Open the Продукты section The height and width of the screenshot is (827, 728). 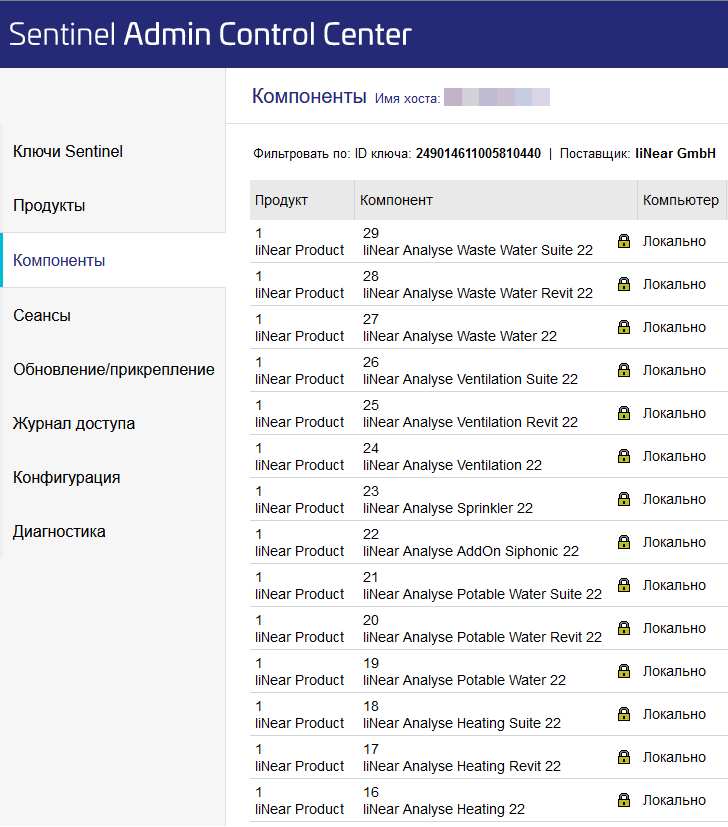point(49,205)
